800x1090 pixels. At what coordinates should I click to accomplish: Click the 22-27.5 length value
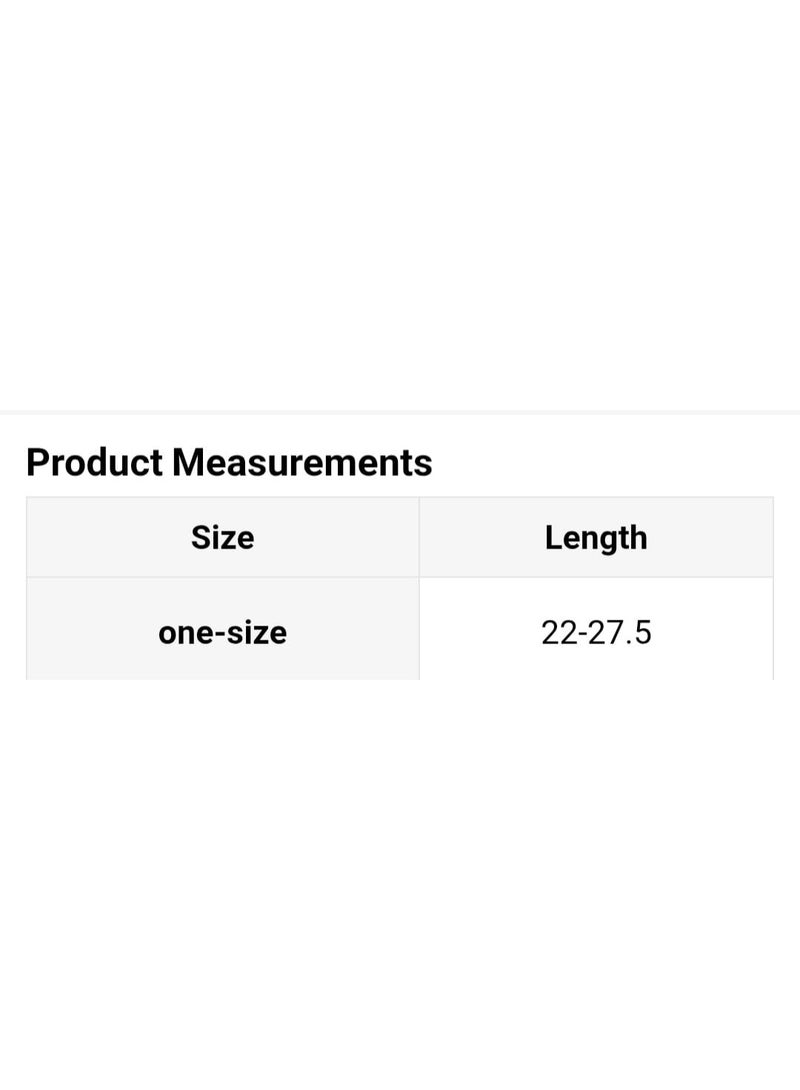pos(596,633)
